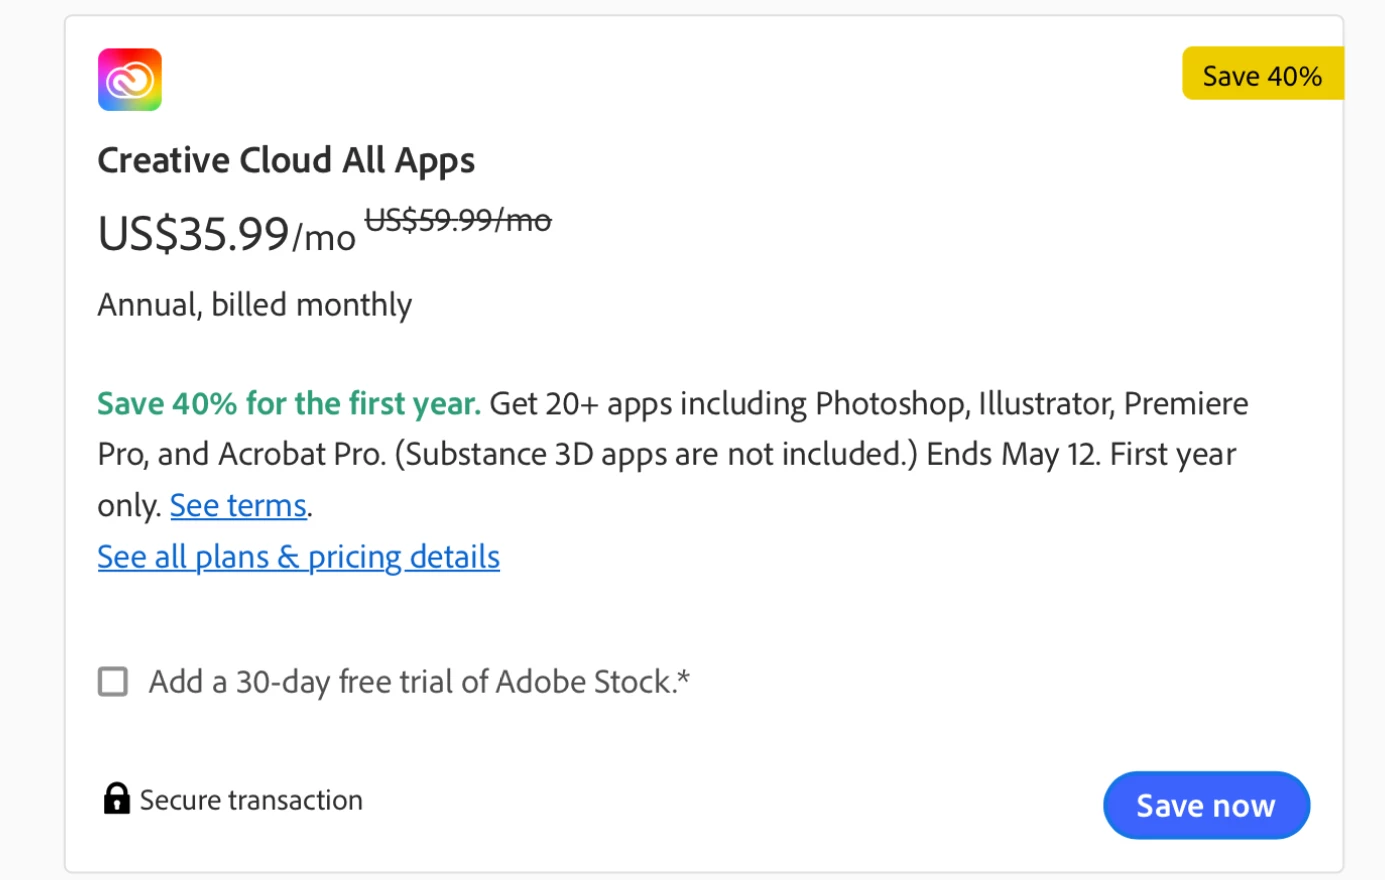Click the Add a 30-day free trial label
The width and height of the screenshot is (1385, 880).
[419, 682]
